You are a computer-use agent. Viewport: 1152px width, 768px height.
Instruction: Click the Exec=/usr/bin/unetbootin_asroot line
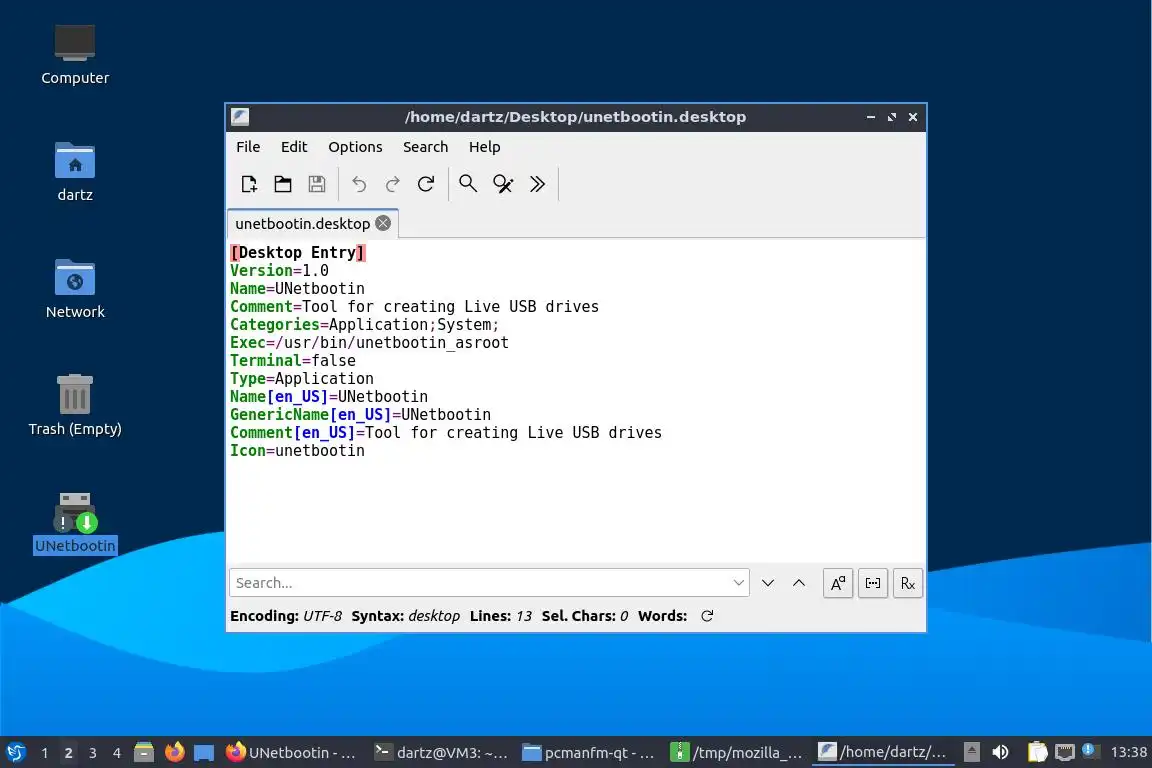[x=369, y=342]
